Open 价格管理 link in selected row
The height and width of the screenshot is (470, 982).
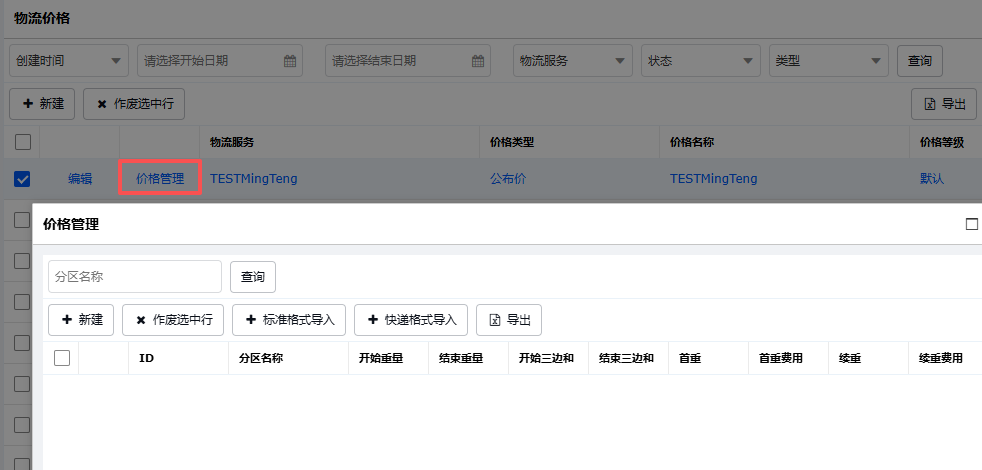click(160, 179)
